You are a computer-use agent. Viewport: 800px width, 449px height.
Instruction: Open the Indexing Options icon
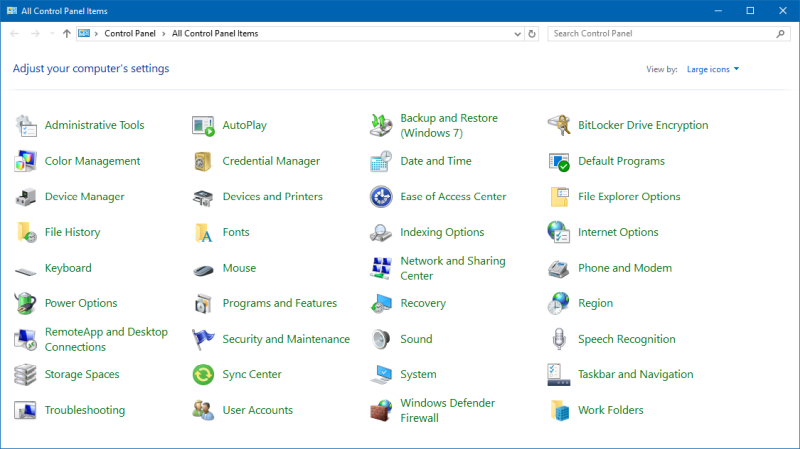click(x=381, y=232)
